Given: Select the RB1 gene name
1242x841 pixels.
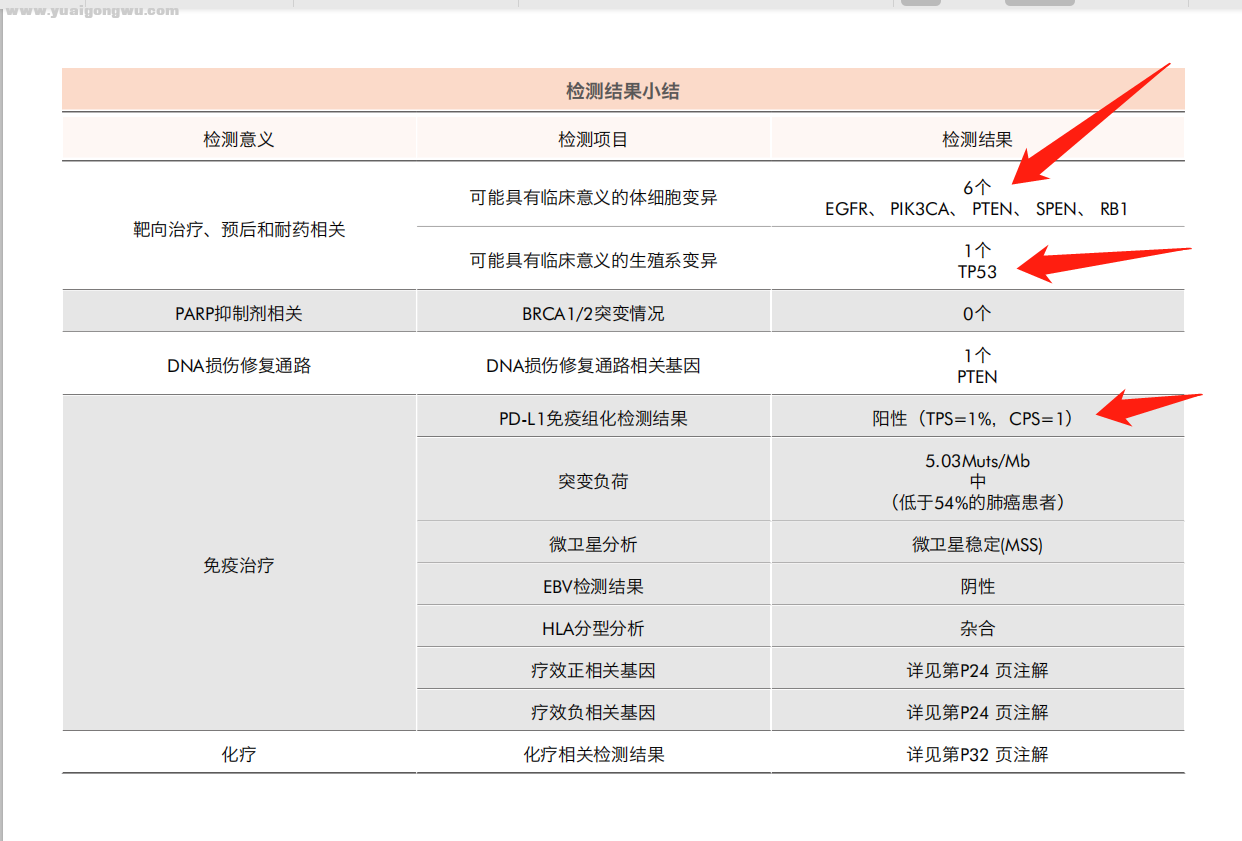Looking at the screenshot, I should 1114,210.
